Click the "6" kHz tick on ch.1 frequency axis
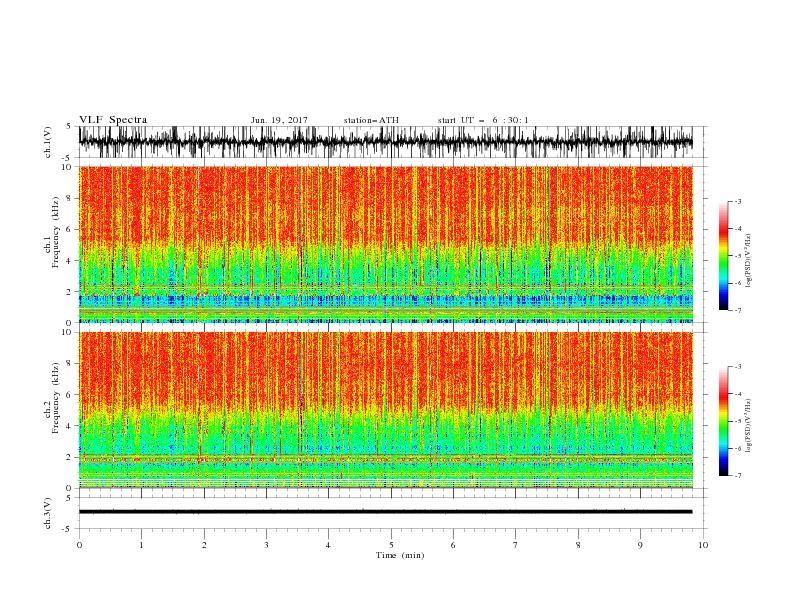The image size is (792, 612). [69, 229]
